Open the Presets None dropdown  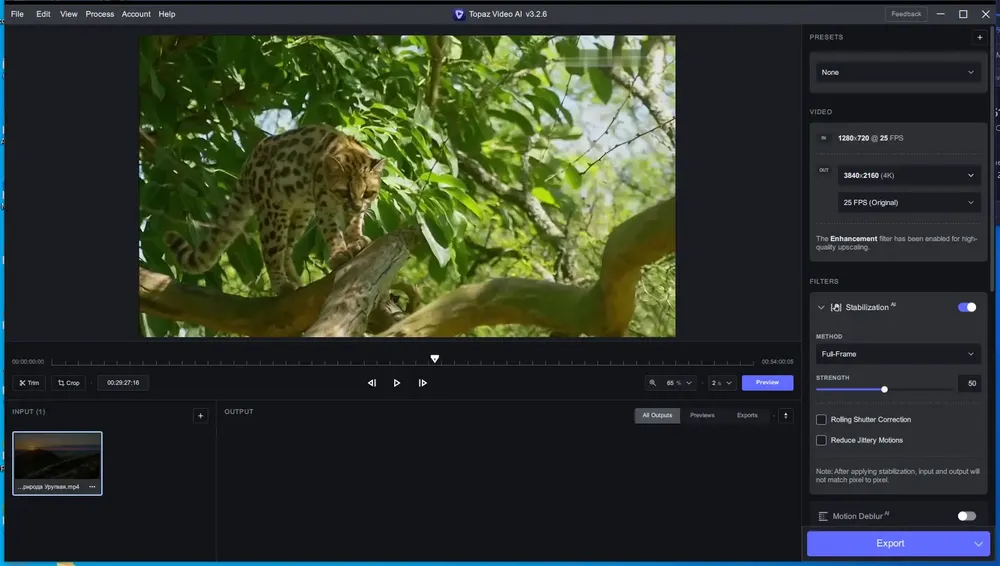coord(898,73)
